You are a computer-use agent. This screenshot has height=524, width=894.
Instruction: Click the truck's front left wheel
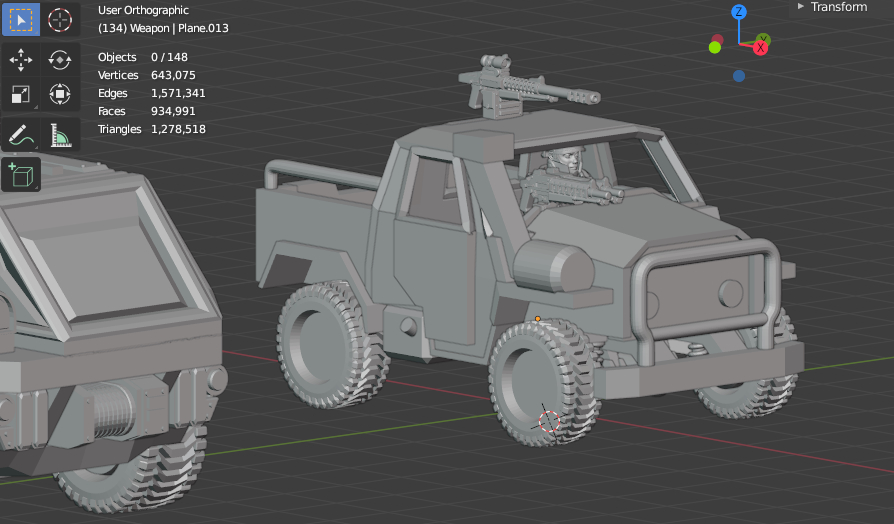click(544, 383)
